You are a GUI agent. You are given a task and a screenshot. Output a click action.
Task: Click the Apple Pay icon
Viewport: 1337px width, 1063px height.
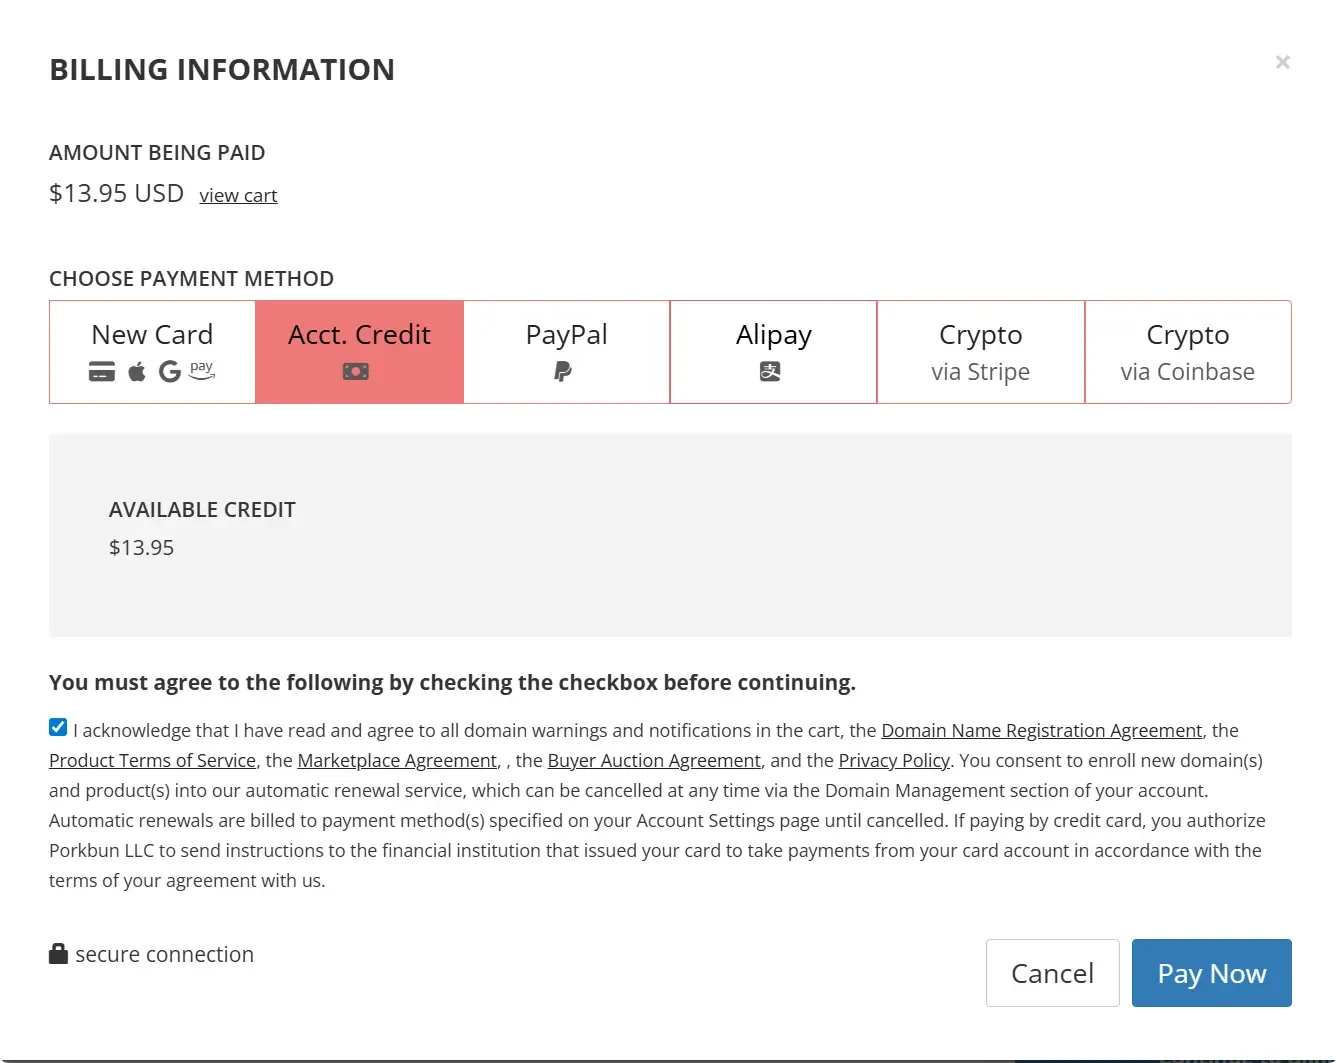(137, 372)
